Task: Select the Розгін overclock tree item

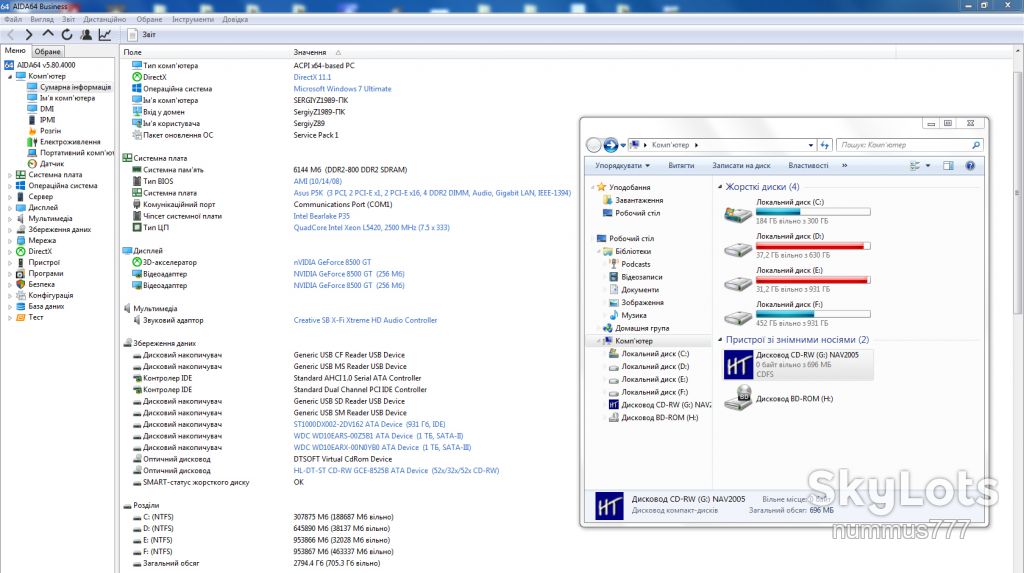Action: pyautogui.click(x=50, y=131)
